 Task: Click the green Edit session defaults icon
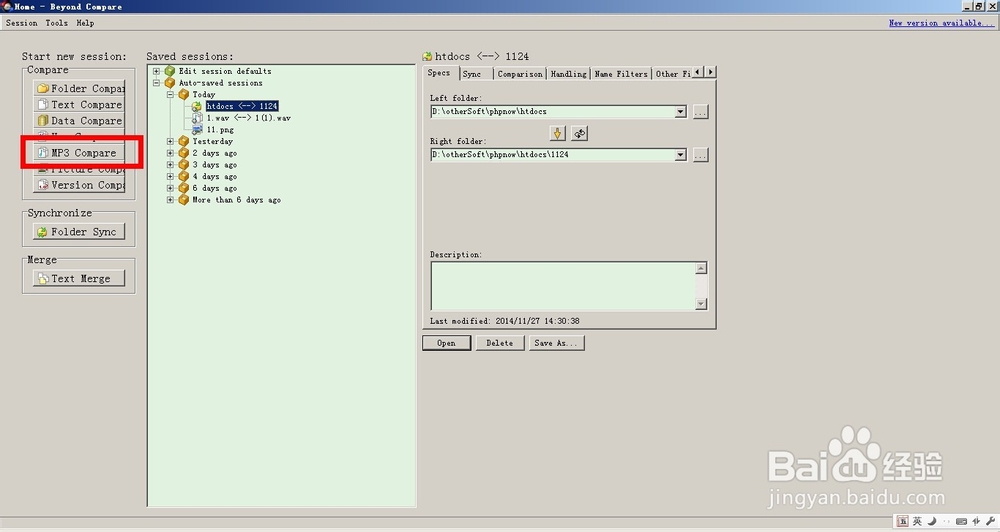[170, 71]
